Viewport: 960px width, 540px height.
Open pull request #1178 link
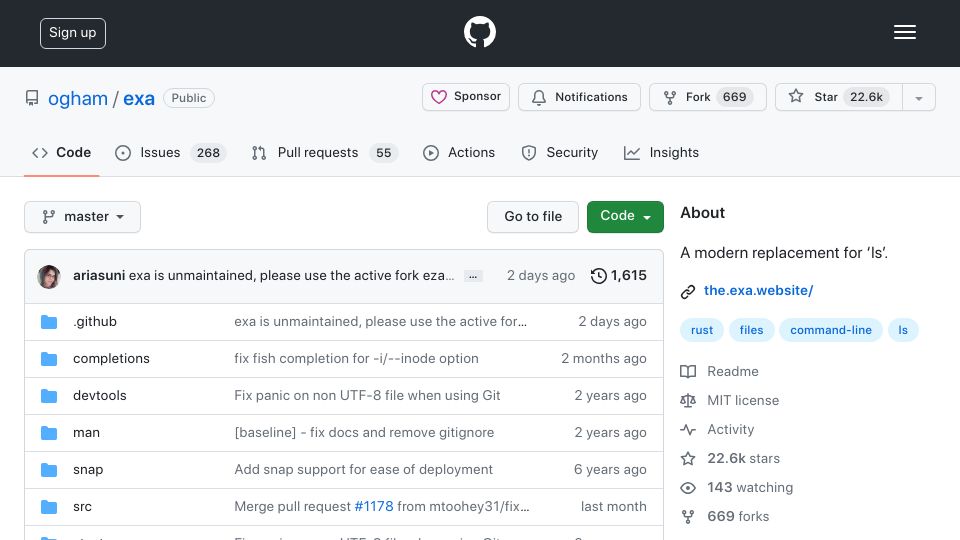[374, 507]
